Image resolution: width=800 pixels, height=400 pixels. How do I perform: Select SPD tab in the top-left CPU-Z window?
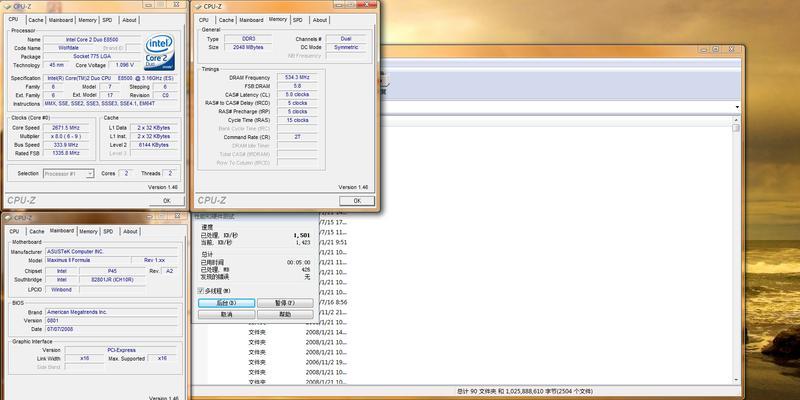(107, 20)
